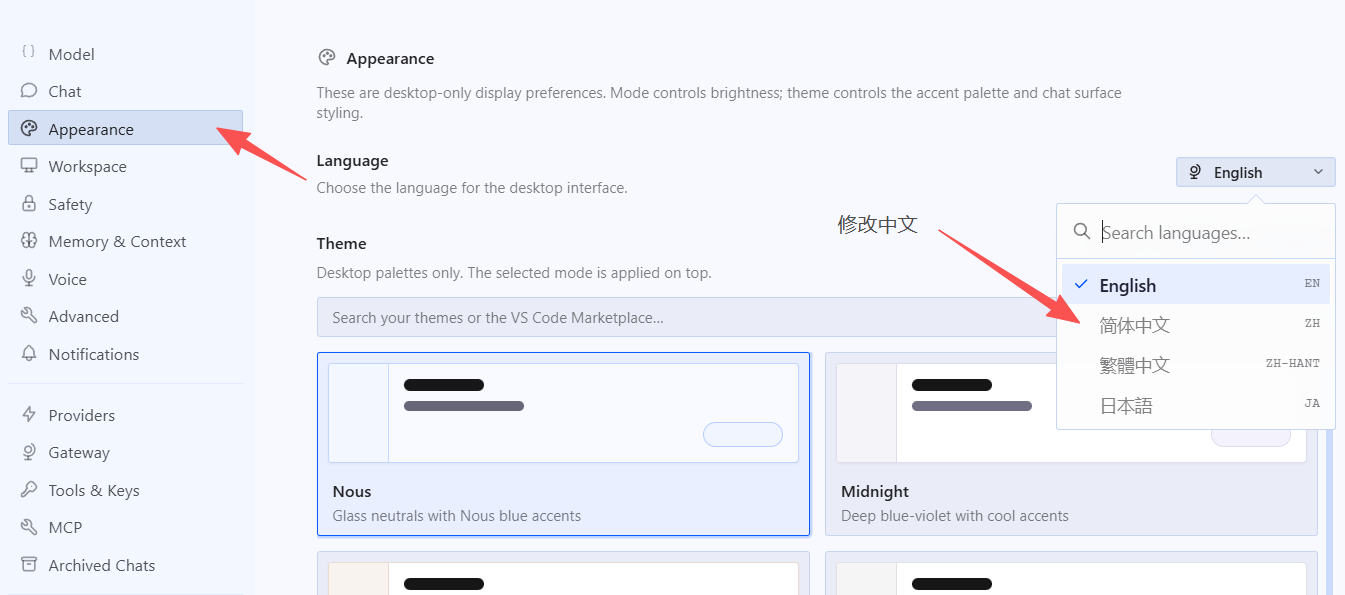
Task: Click the magnifier icon in language search
Action: pyautogui.click(x=1081, y=232)
